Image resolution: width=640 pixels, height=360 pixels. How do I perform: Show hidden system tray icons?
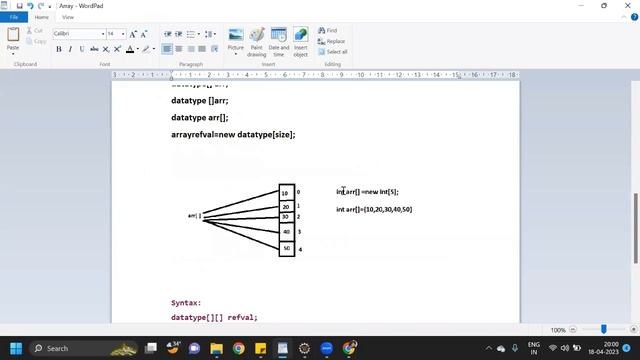489,349
